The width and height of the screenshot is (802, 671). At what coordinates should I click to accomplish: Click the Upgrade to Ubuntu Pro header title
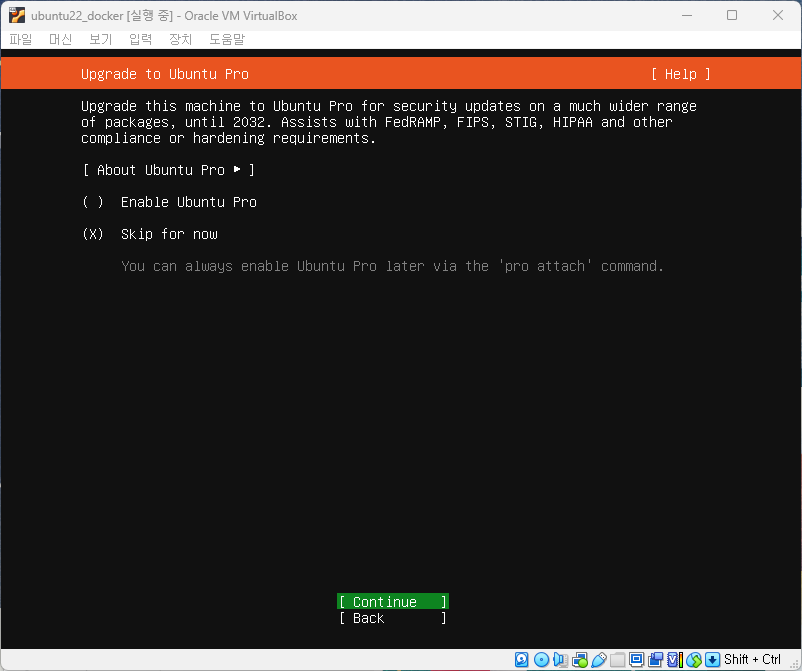coord(165,74)
